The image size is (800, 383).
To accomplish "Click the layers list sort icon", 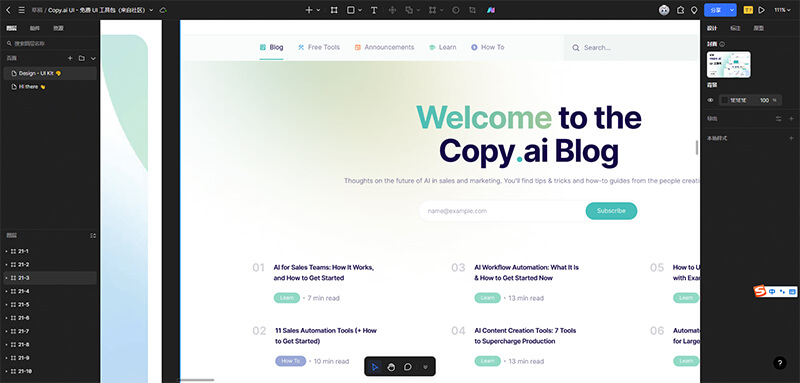I will [x=93, y=235].
